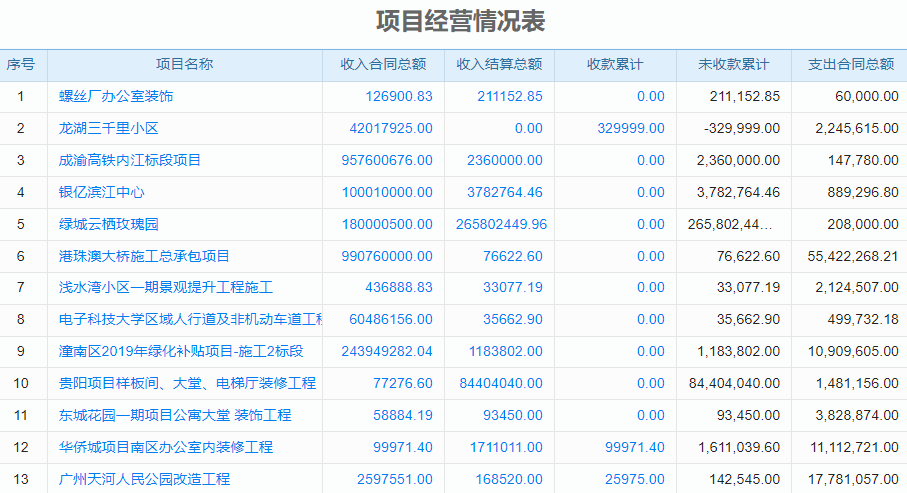
Task: Click the 未收款累计 column header
Action: (x=734, y=64)
